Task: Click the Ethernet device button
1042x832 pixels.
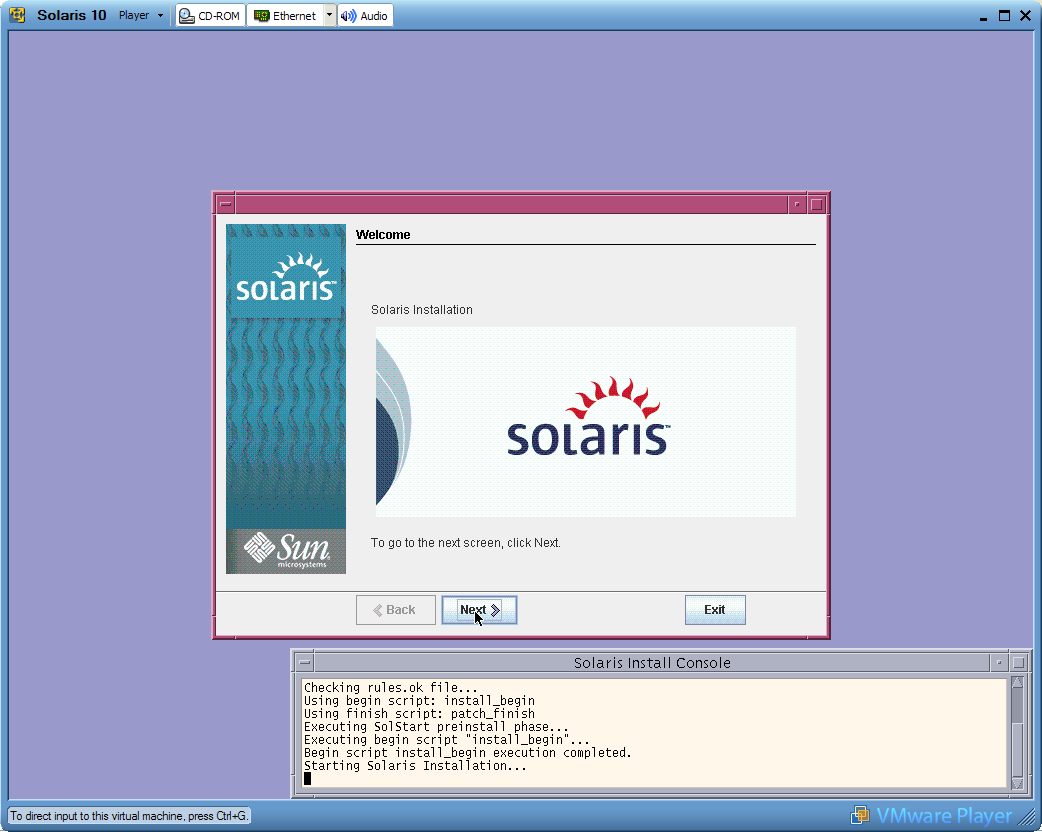Action: [286, 16]
